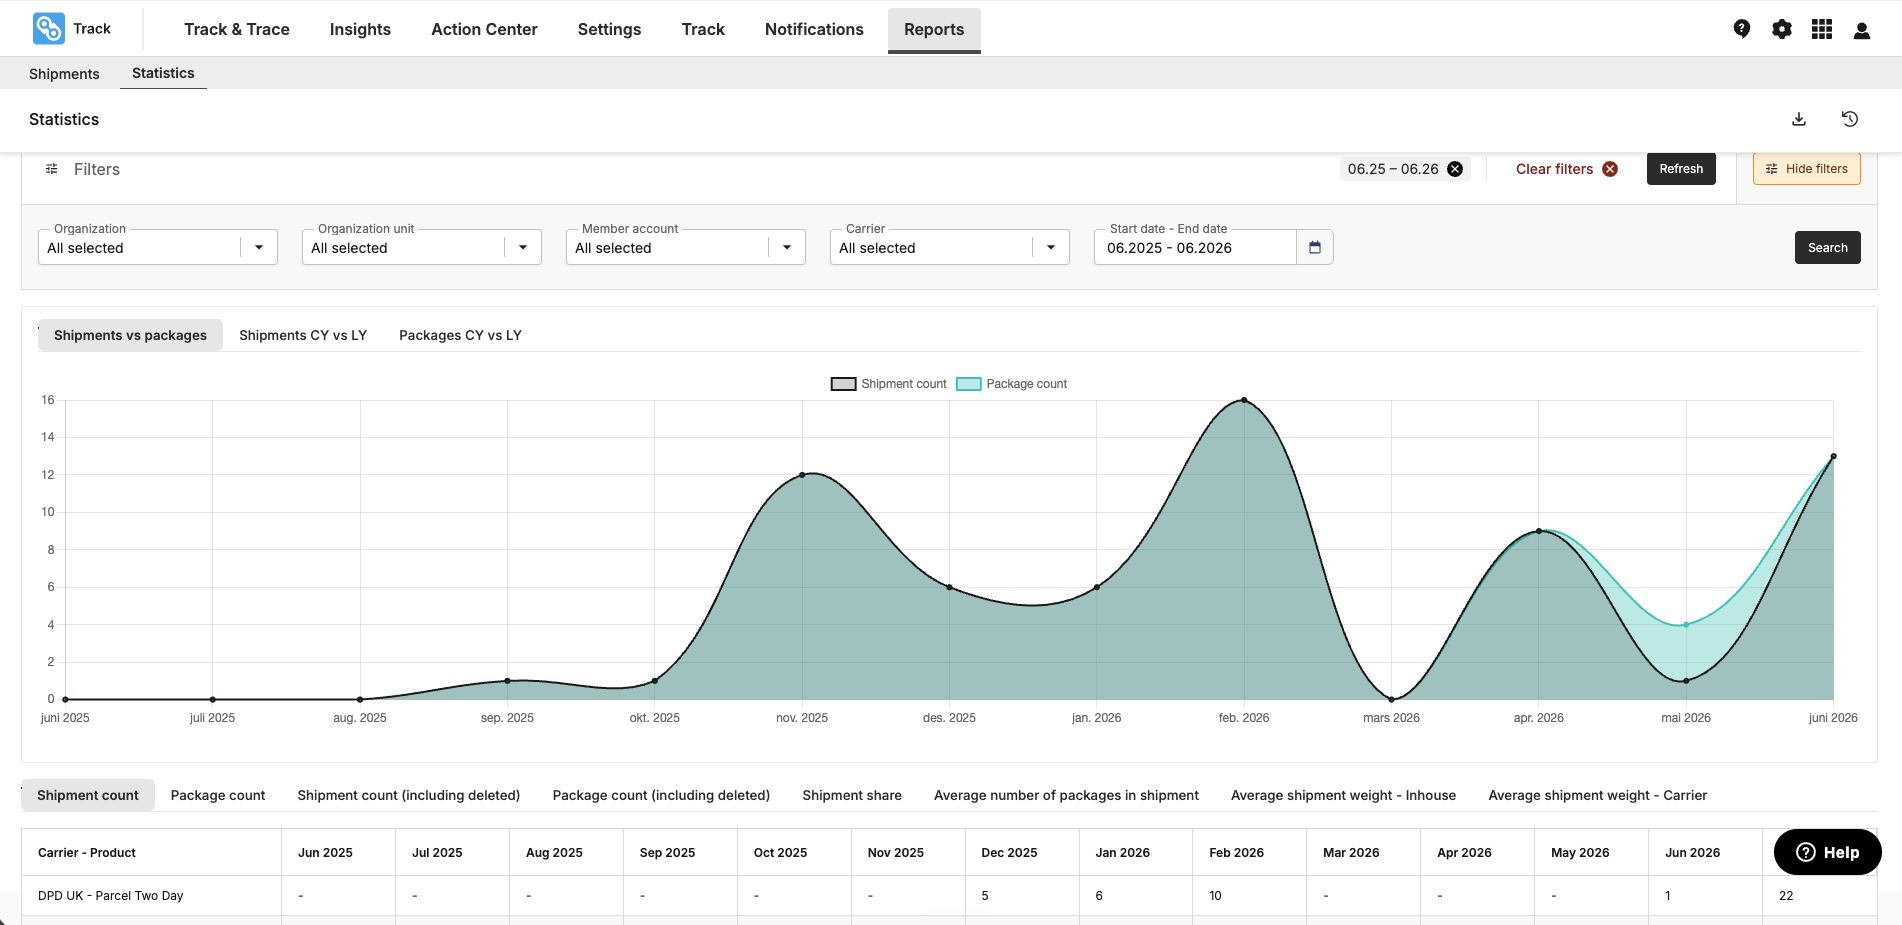Toggle Shipment count legend series
The image size is (1902, 925).
[x=888, y=384]
